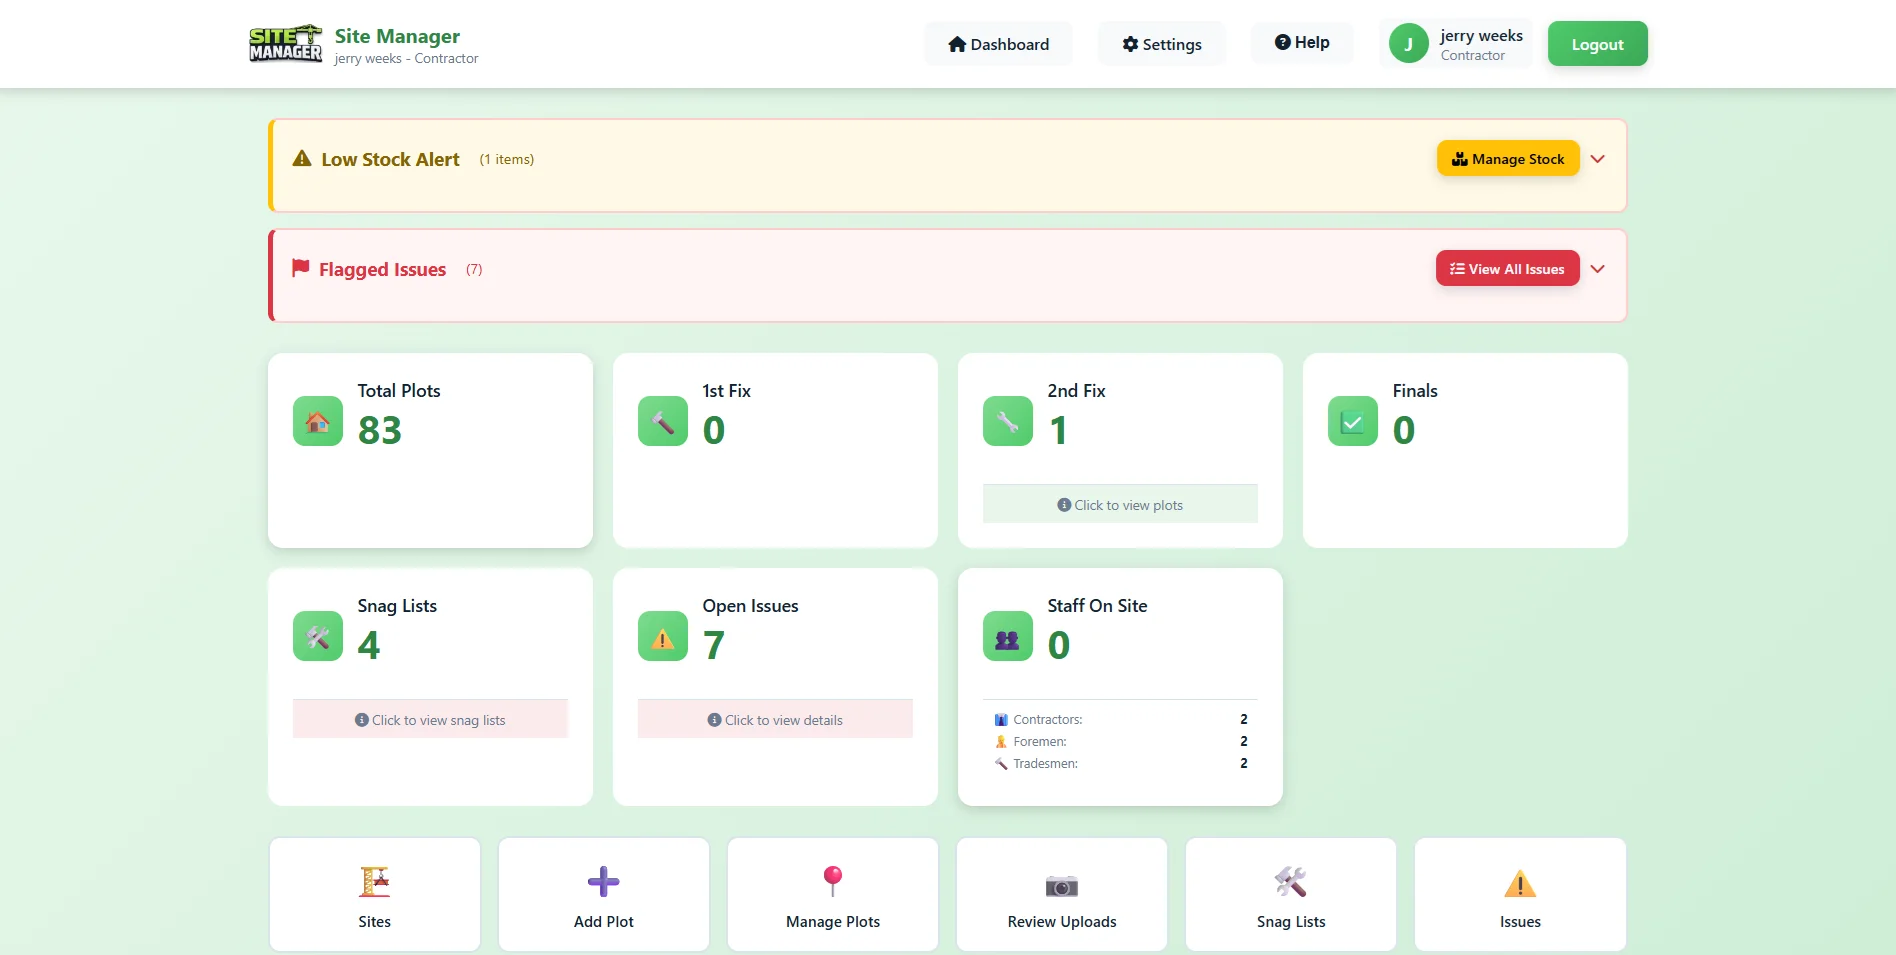1896x955 pixels.
Task: Click the View All Issues button
Action: pos(1507,268)
